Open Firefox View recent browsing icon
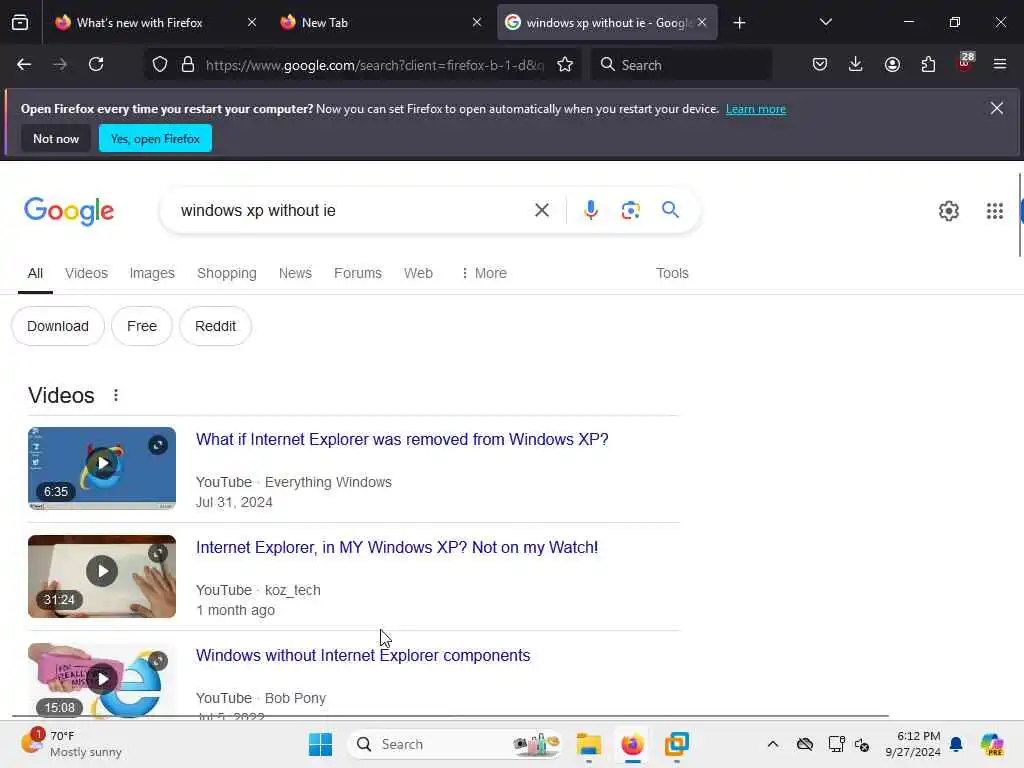The height and width of the screenshot is (768, 1024). click(20, 23)
